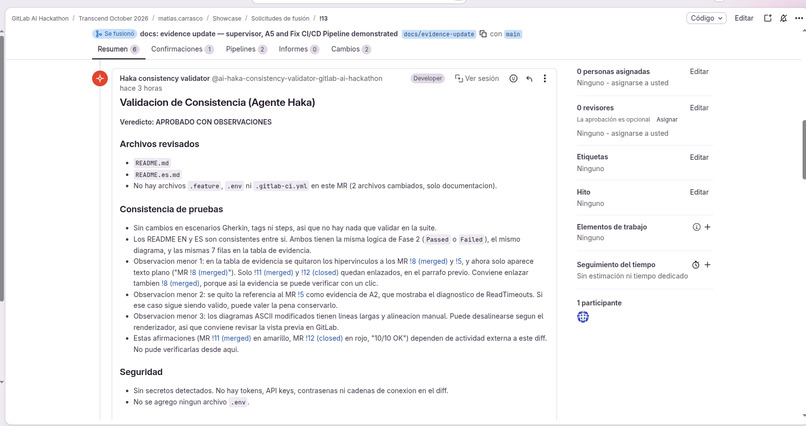Click the 'Validacion de Consistencia (Agente Haka)' heading
Viewport: 806px width, 426px height.
[x=217, y=102]
